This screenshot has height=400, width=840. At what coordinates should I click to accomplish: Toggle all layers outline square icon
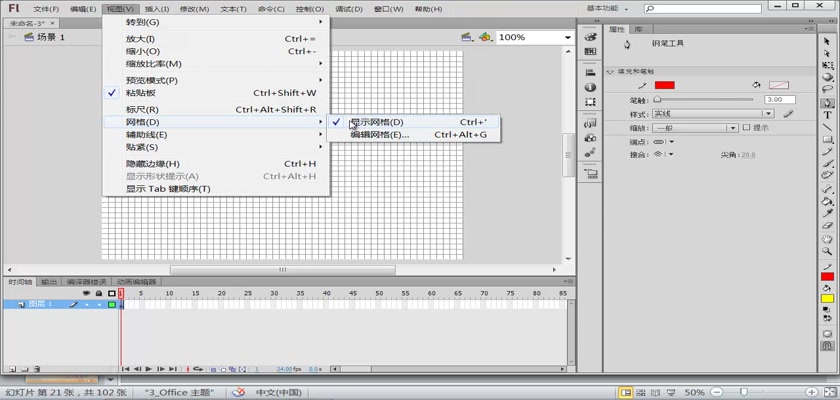(x=111, y=293)
